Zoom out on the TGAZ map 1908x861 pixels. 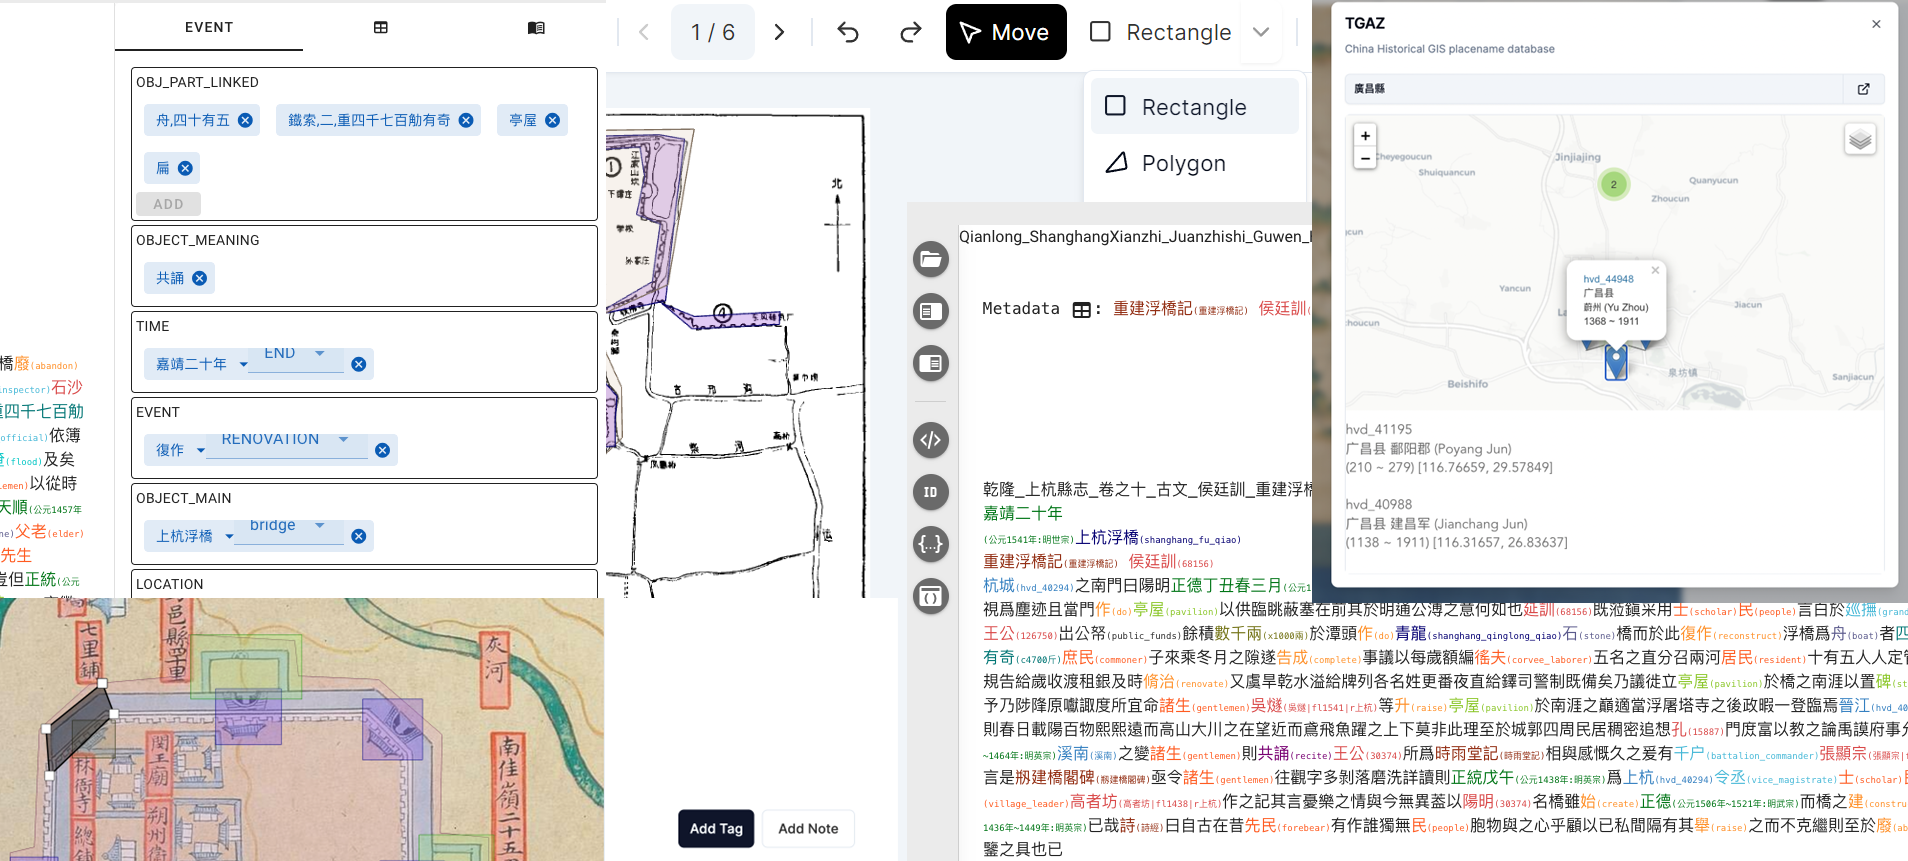click(1365, 158)
